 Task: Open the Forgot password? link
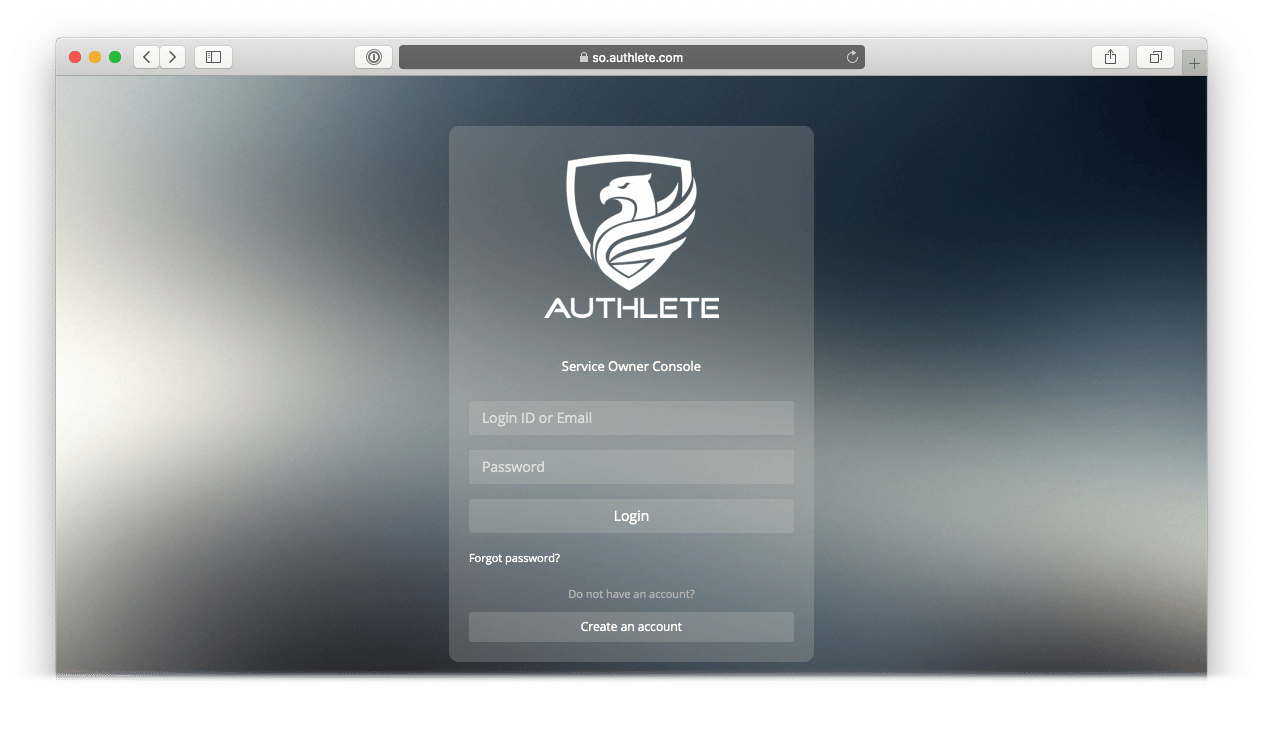click(x=514, y=558)
